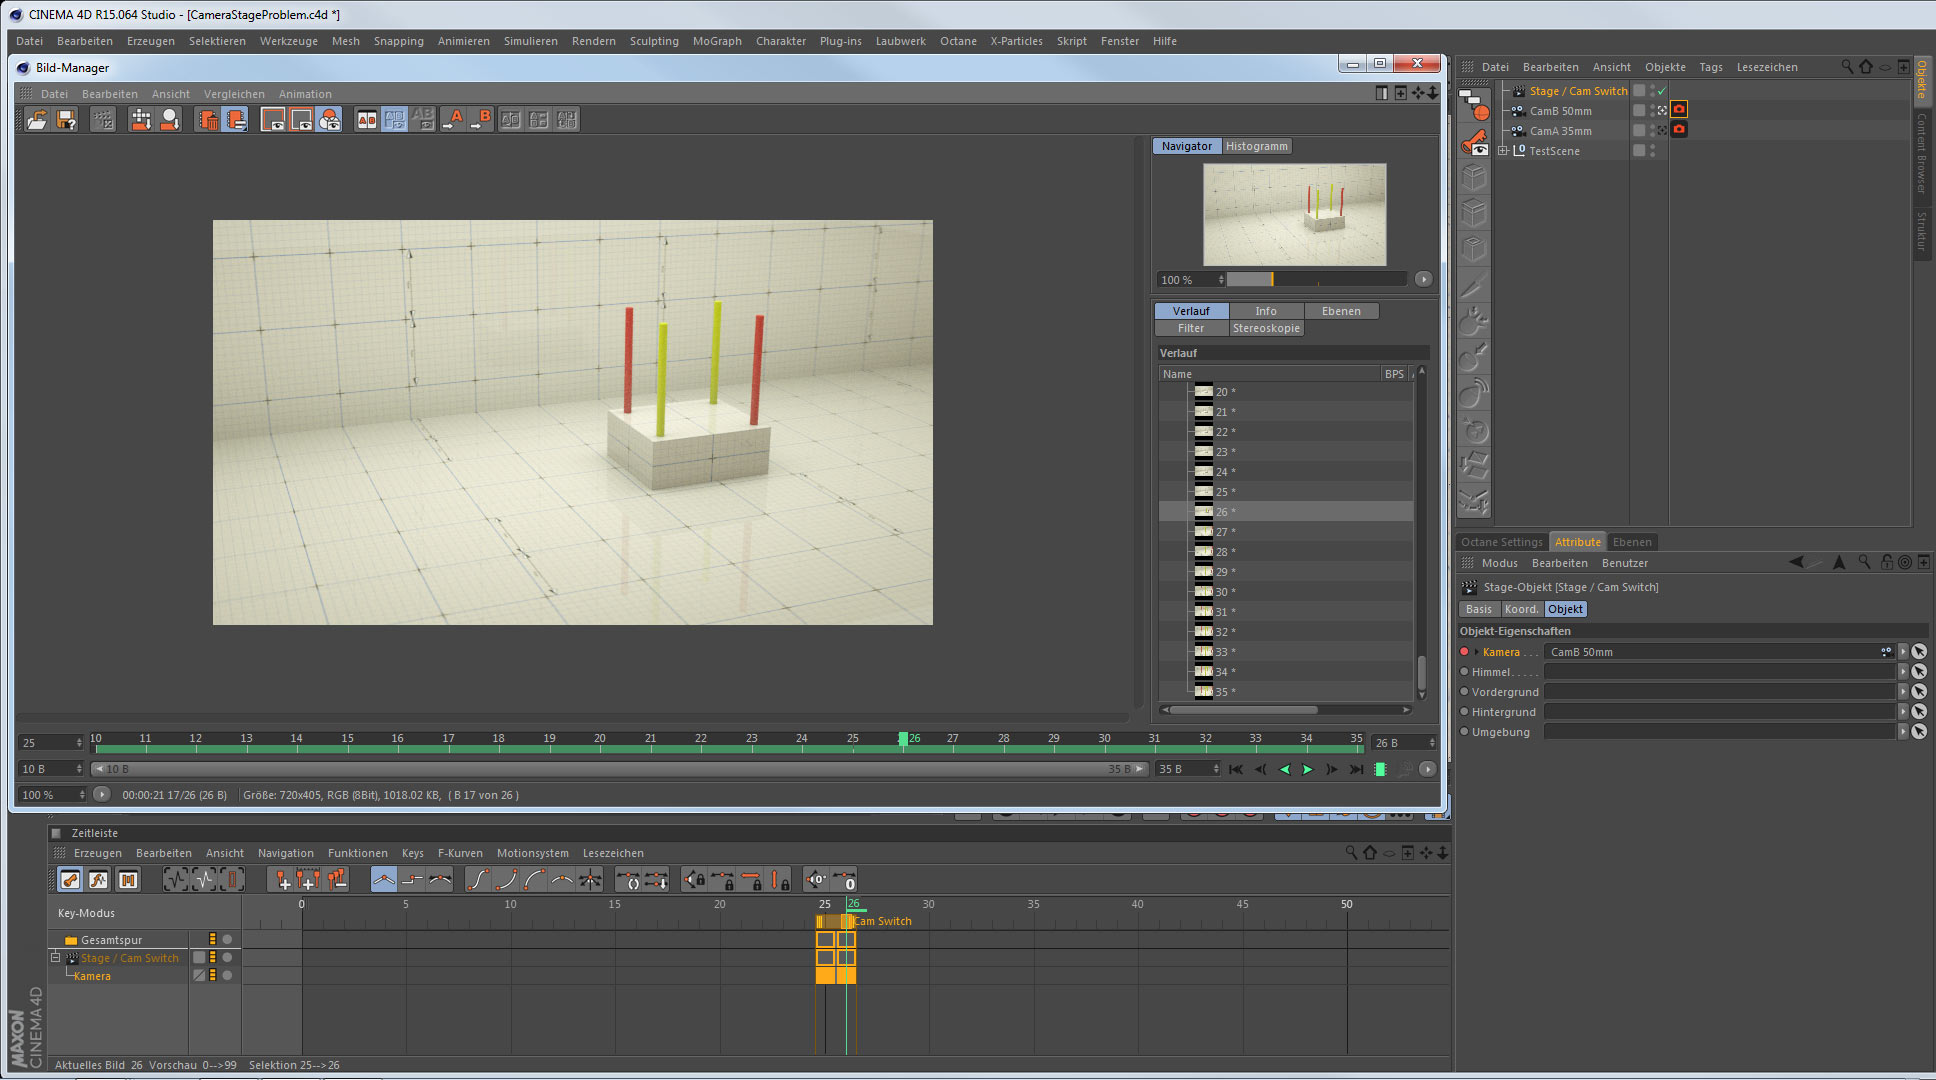Screen dimensions: 1936x1080
Task: Click the save image floppy icon
Action: [x=66, y=120]
